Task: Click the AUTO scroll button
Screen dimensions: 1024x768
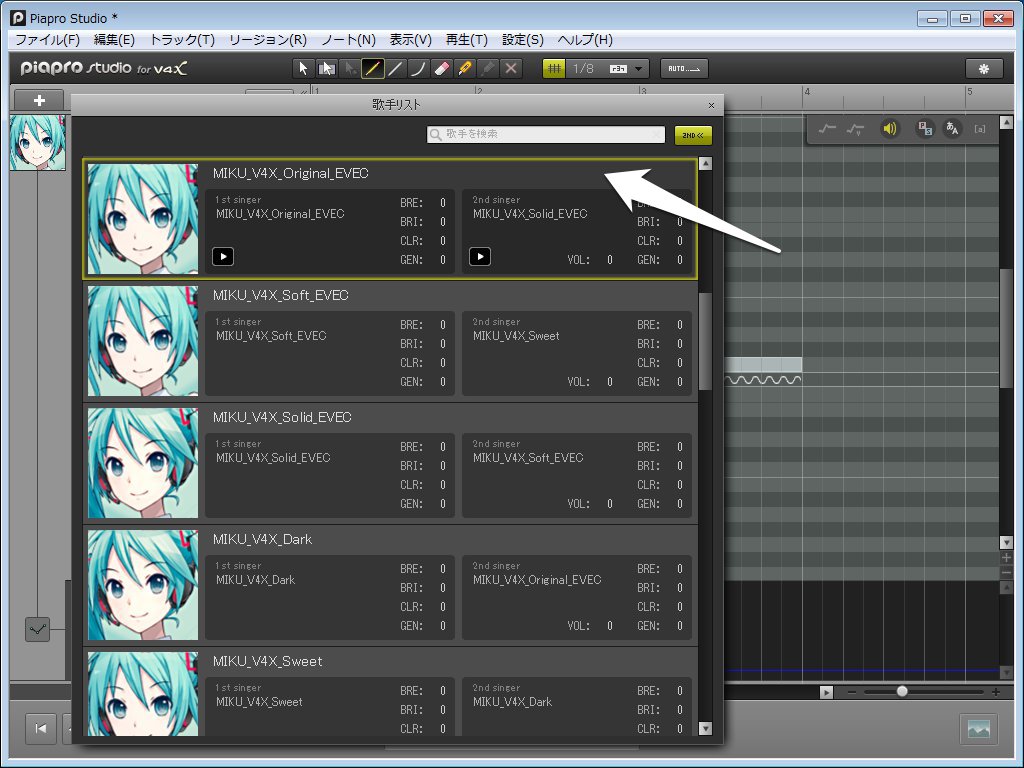Action: (x=684, y=69)
